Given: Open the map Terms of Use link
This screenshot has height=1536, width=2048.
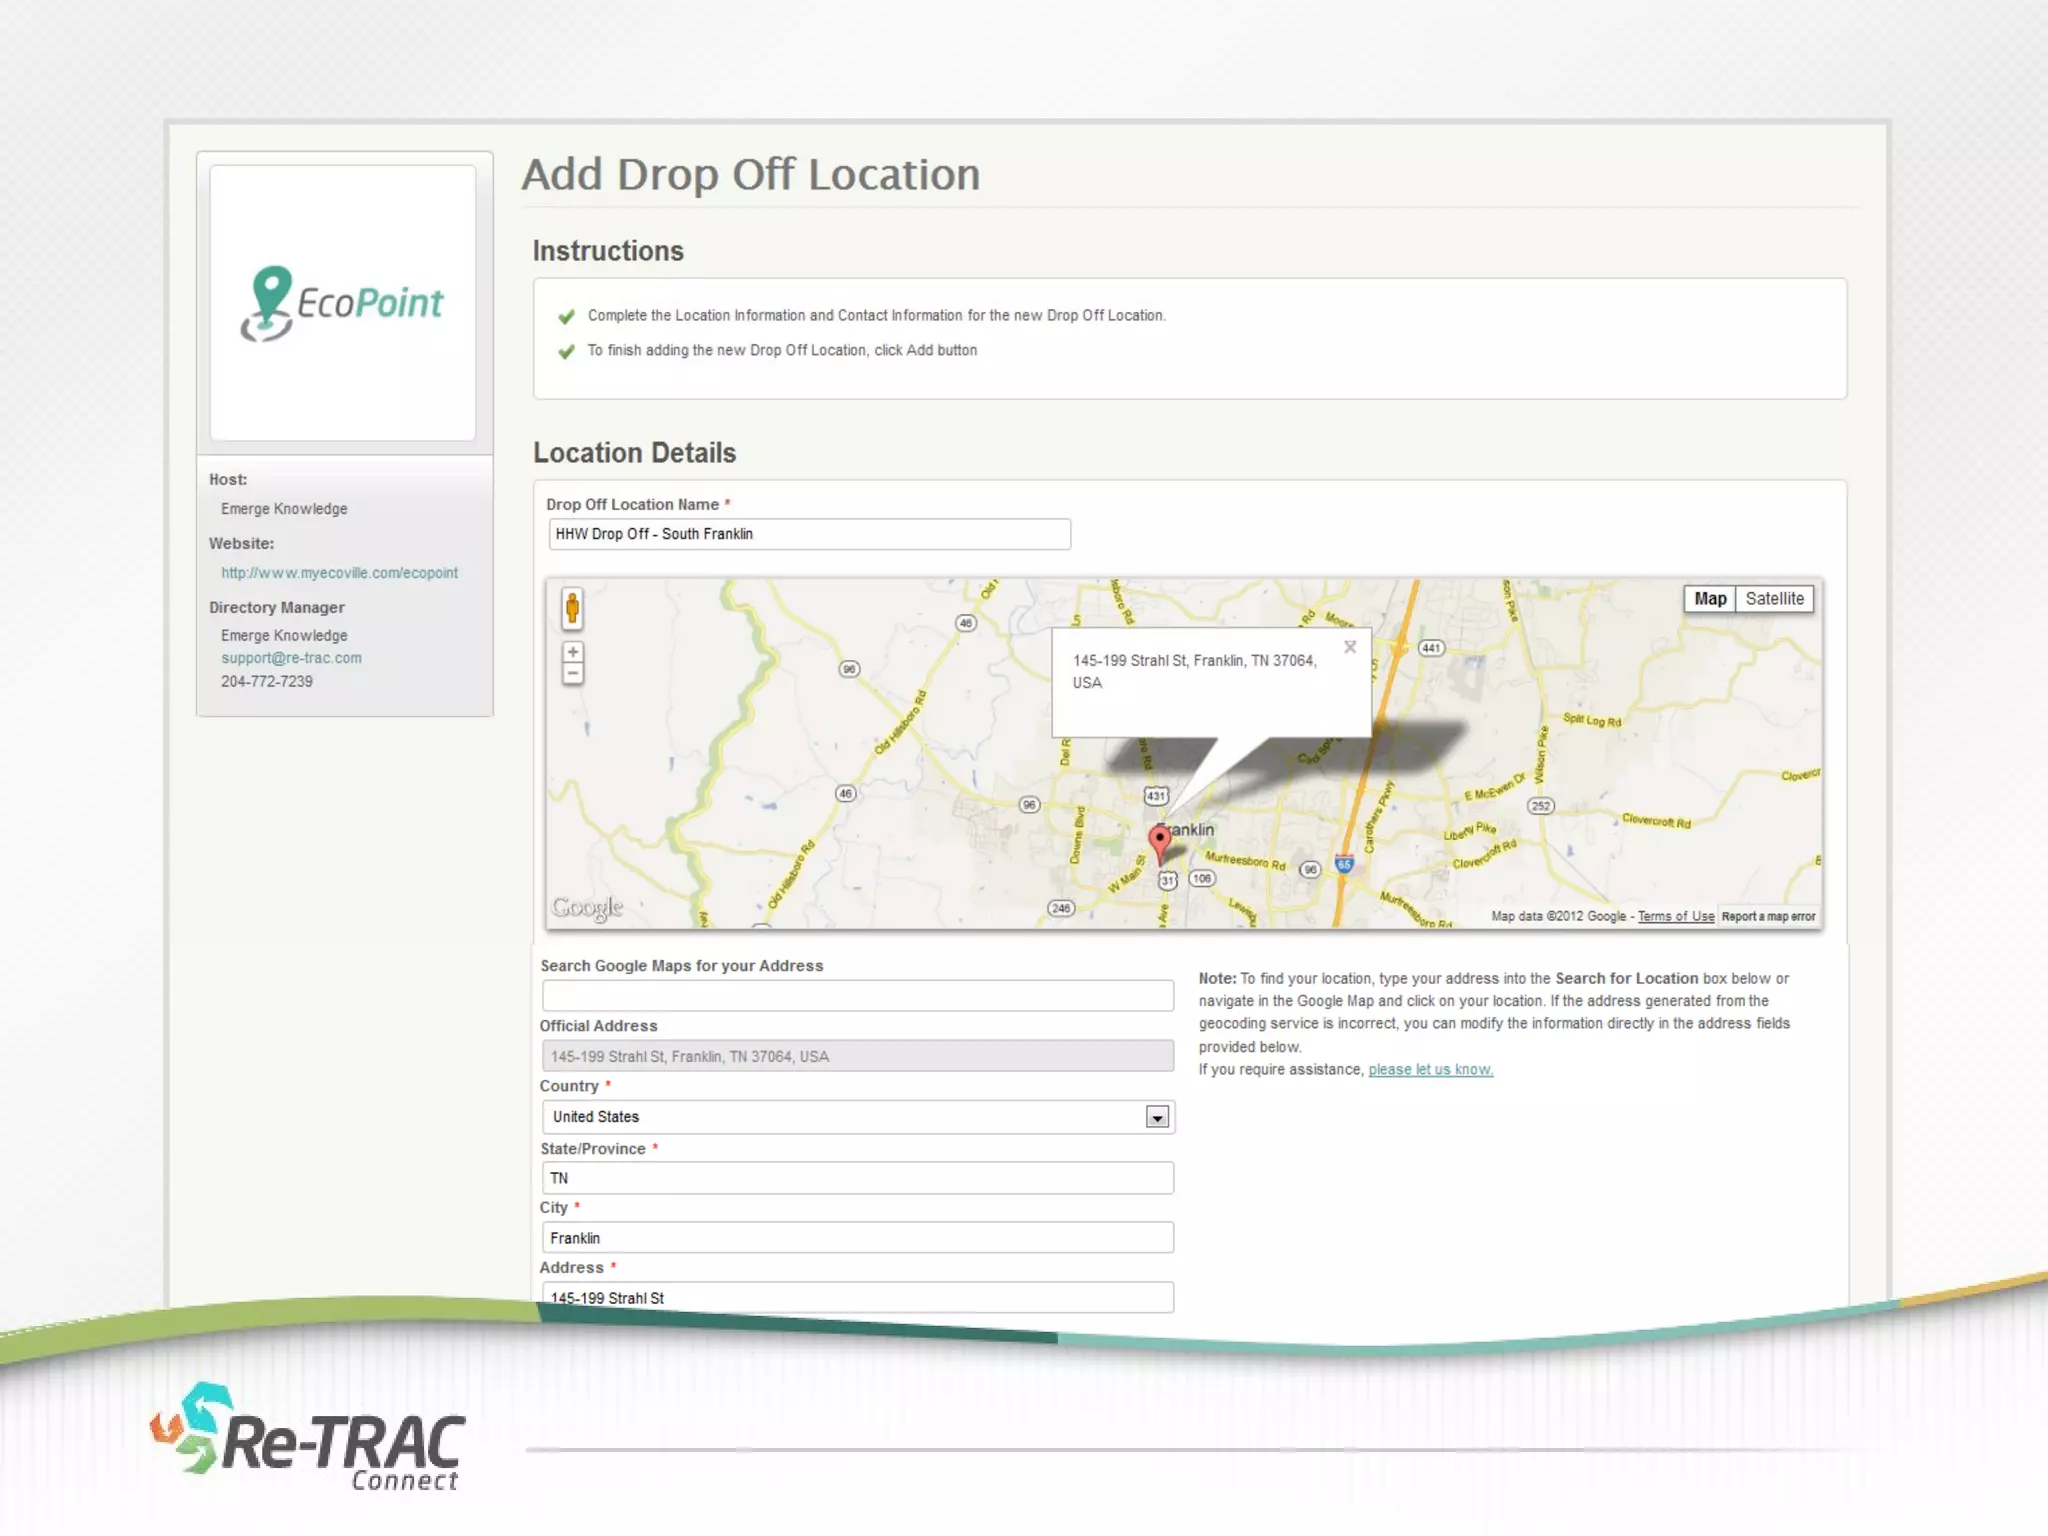Looking at the screenshot, I should click(1675, 916).
